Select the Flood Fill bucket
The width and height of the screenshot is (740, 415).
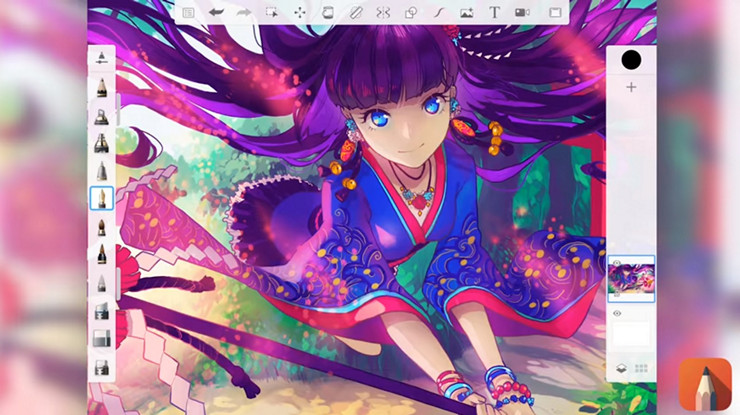click(x=328, y=12)
